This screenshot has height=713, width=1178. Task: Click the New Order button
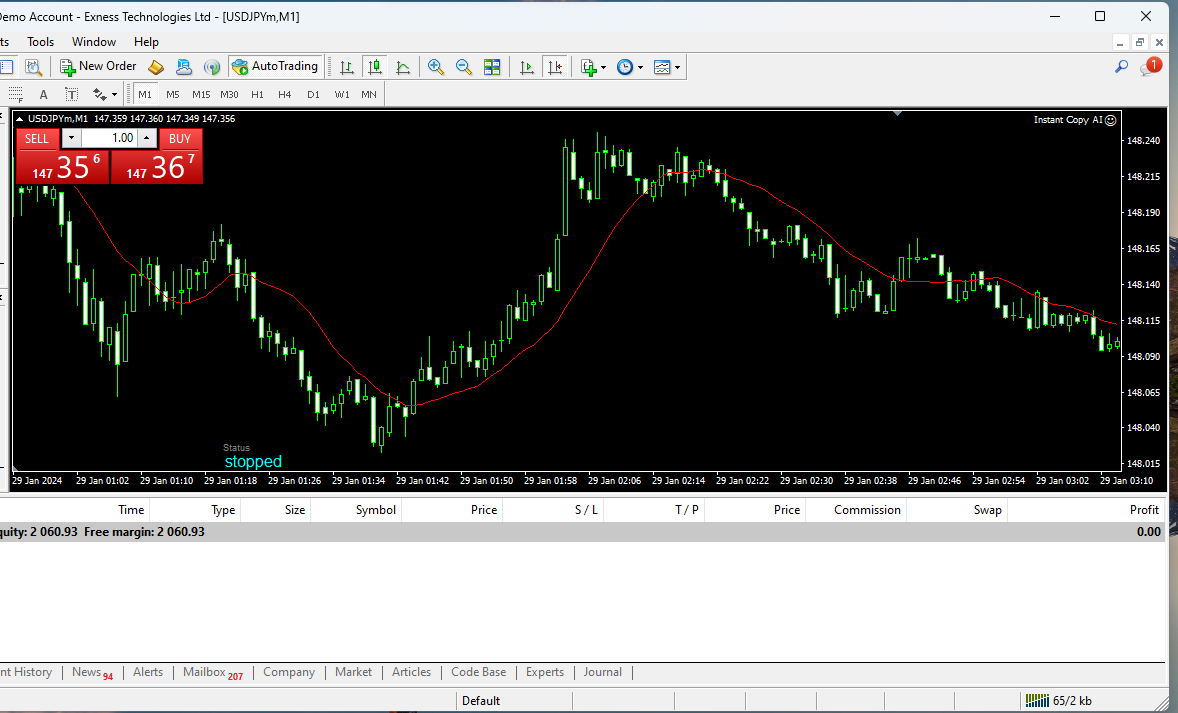click(98, 67)
